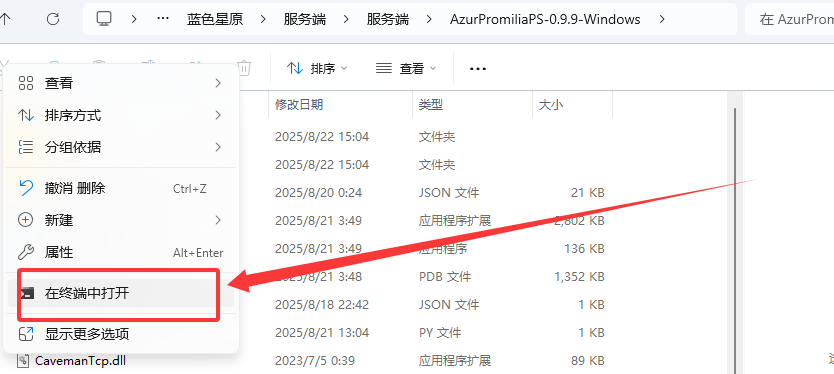Click the undo arrow icon beside 撤消 删除

[x=26, y=187]
